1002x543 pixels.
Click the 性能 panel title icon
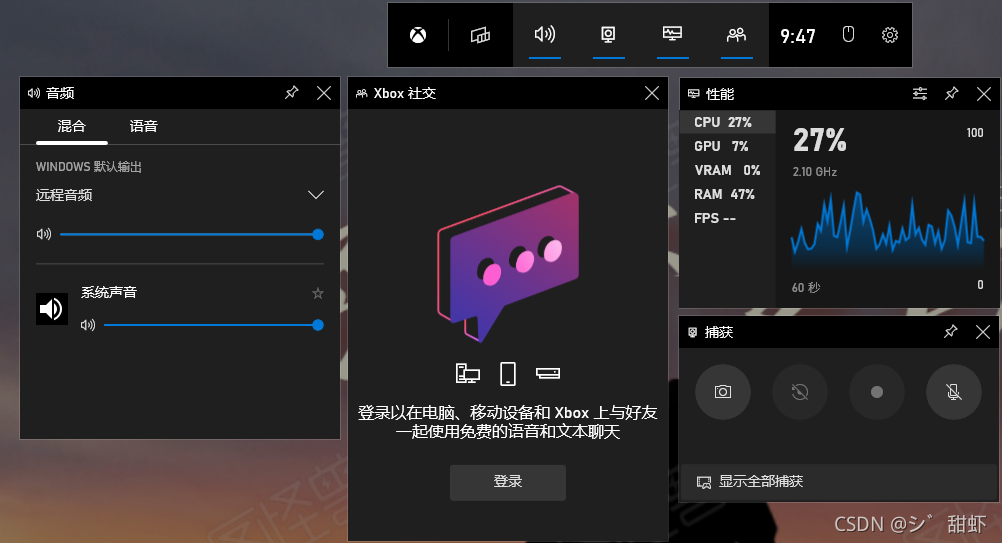[x=693, y=94]
